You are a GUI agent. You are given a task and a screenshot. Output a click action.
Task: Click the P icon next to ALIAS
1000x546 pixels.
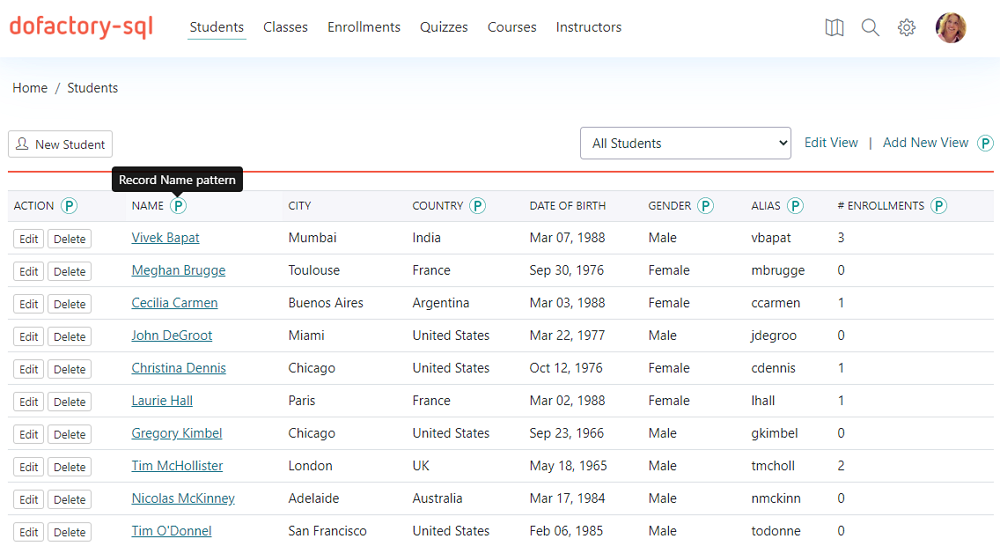pyautogui.click(x=795, y=206)
